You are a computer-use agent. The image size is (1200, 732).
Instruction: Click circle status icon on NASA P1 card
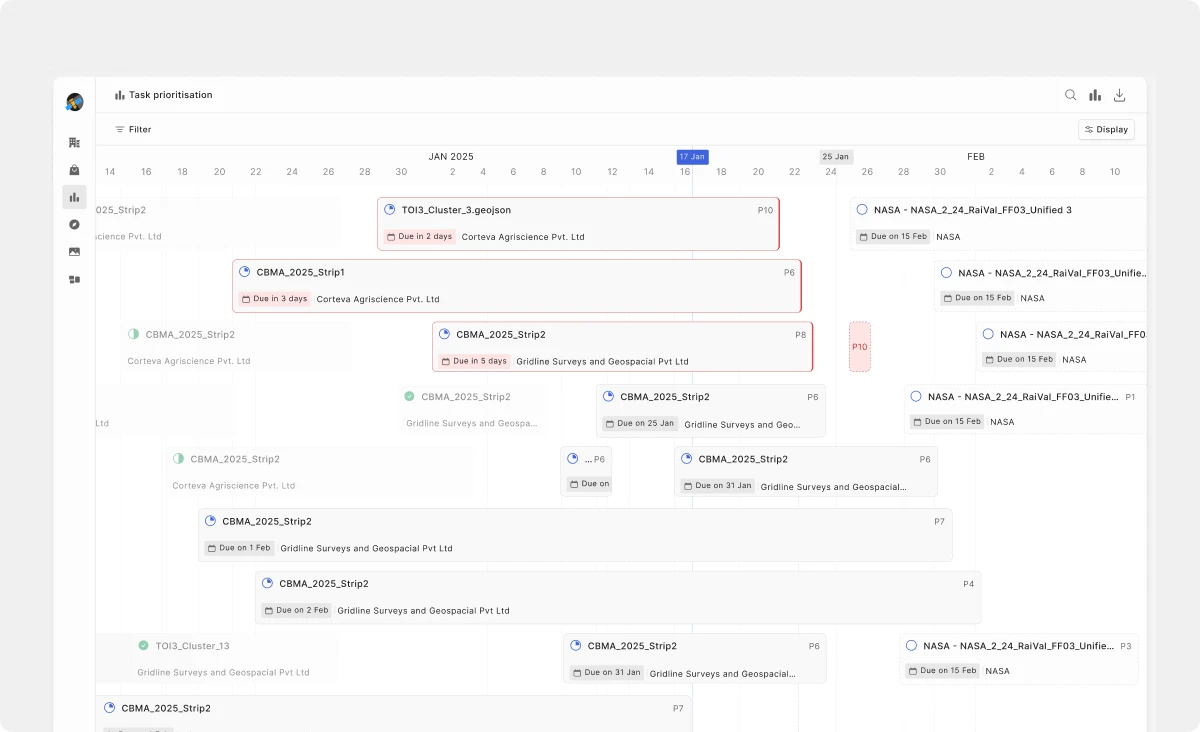(916, 396)
